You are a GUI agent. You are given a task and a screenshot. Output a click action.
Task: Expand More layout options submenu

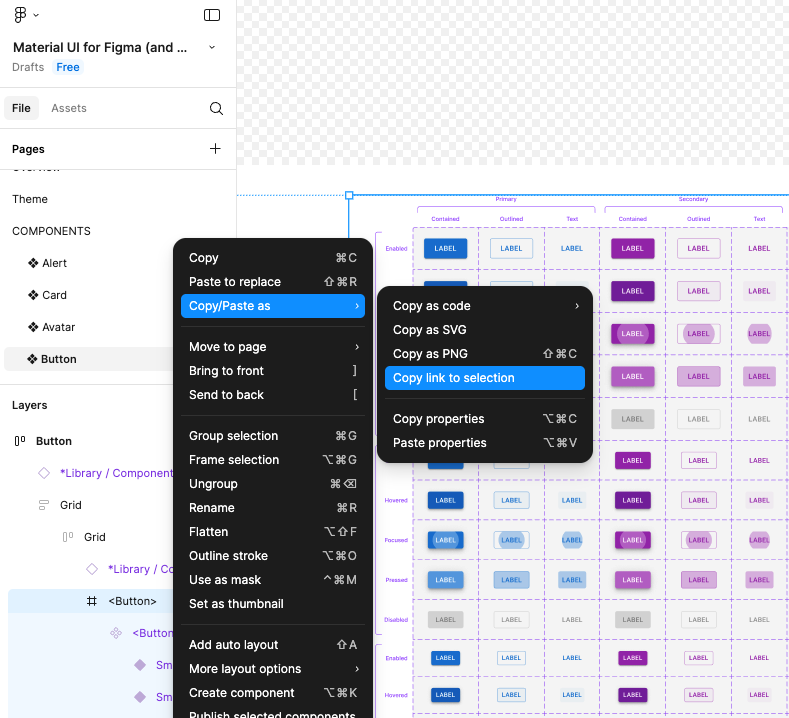(273, 669)
